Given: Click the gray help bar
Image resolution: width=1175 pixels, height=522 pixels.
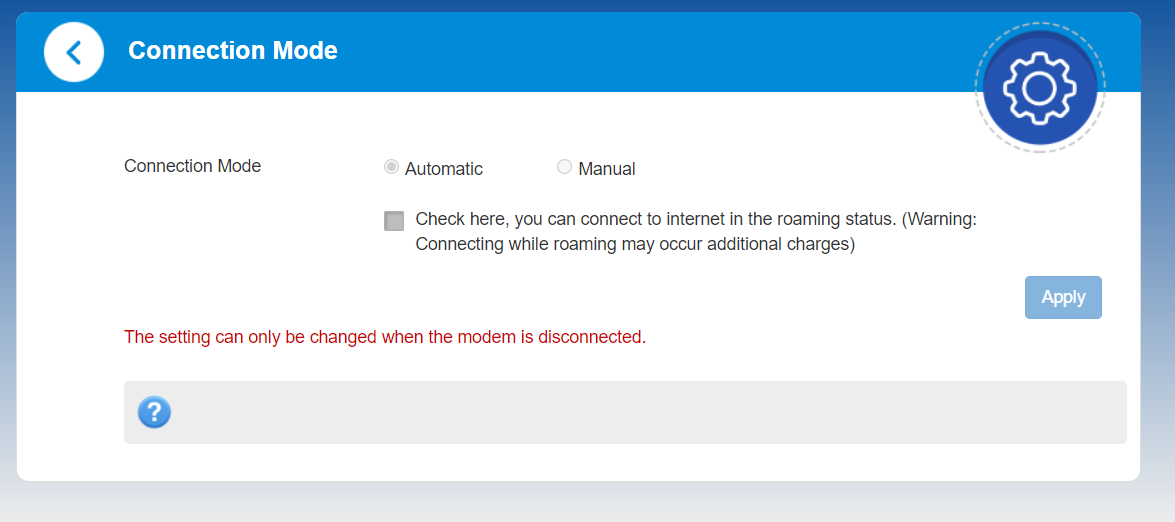Looking at the screenshot, I should click(x=640, y=412).
